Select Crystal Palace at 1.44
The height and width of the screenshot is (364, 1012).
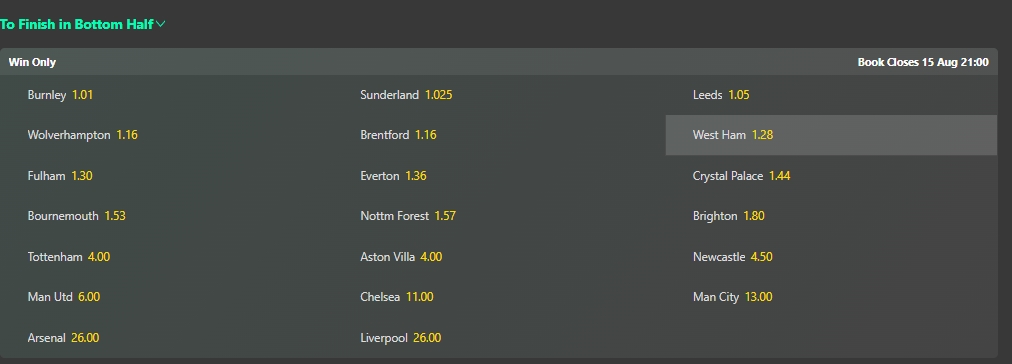coord(831,176)
